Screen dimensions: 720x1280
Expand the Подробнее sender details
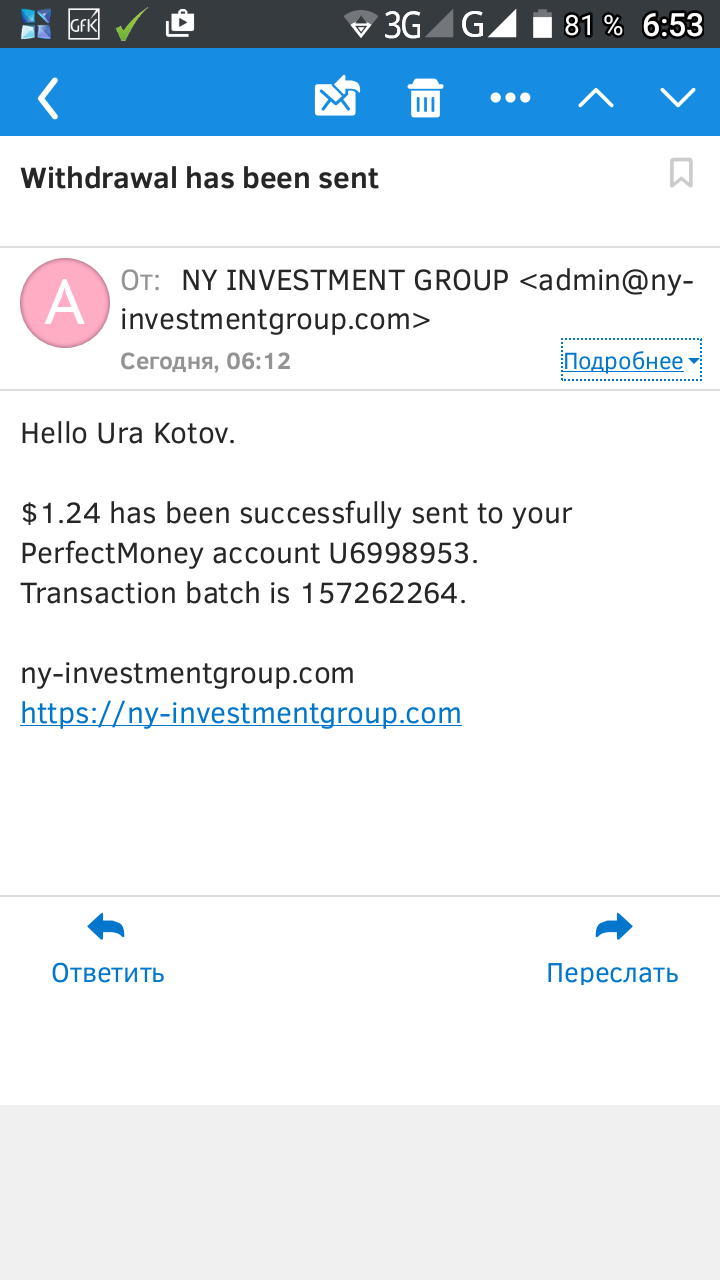[x=631, y=361]
